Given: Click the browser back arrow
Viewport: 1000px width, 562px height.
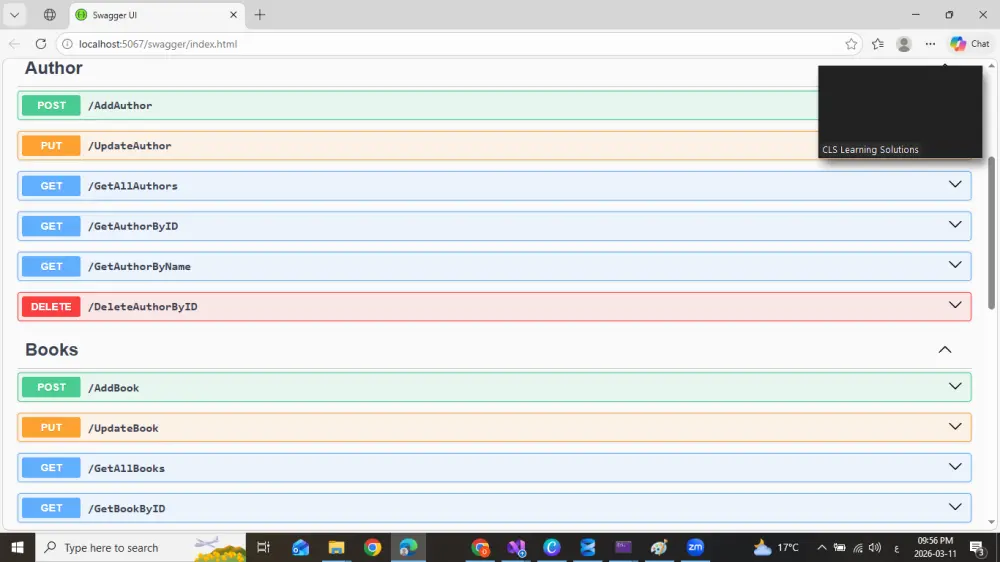Looking at the screenshot, I should pos(14,44).
